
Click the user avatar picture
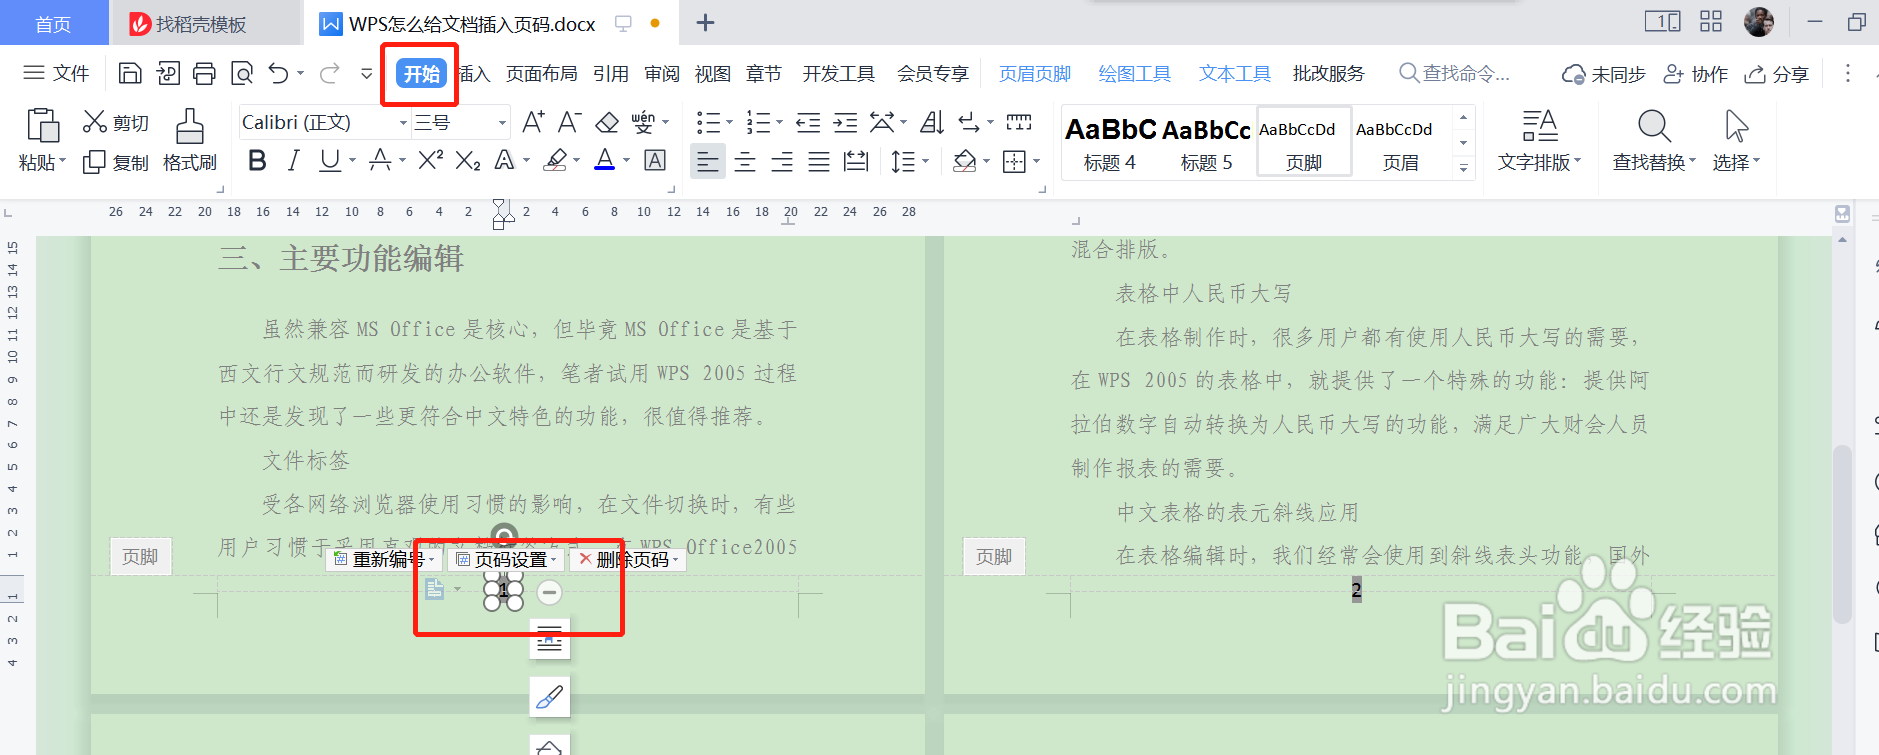coord(1758,22)
